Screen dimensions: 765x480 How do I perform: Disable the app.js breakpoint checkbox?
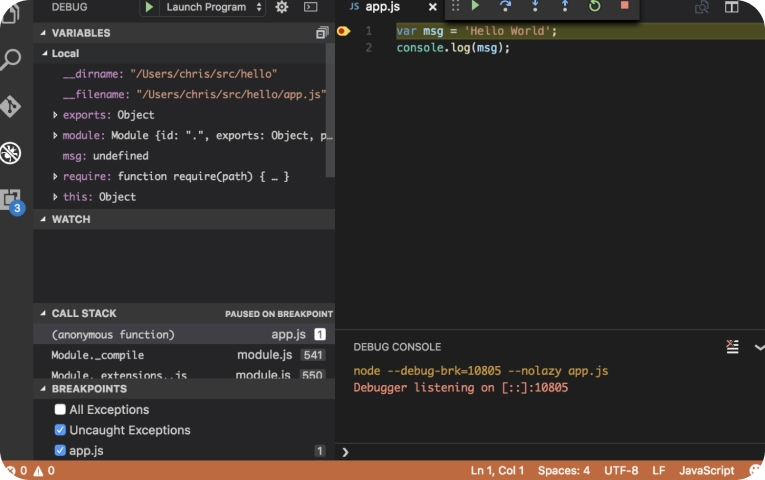click(60, 450)
